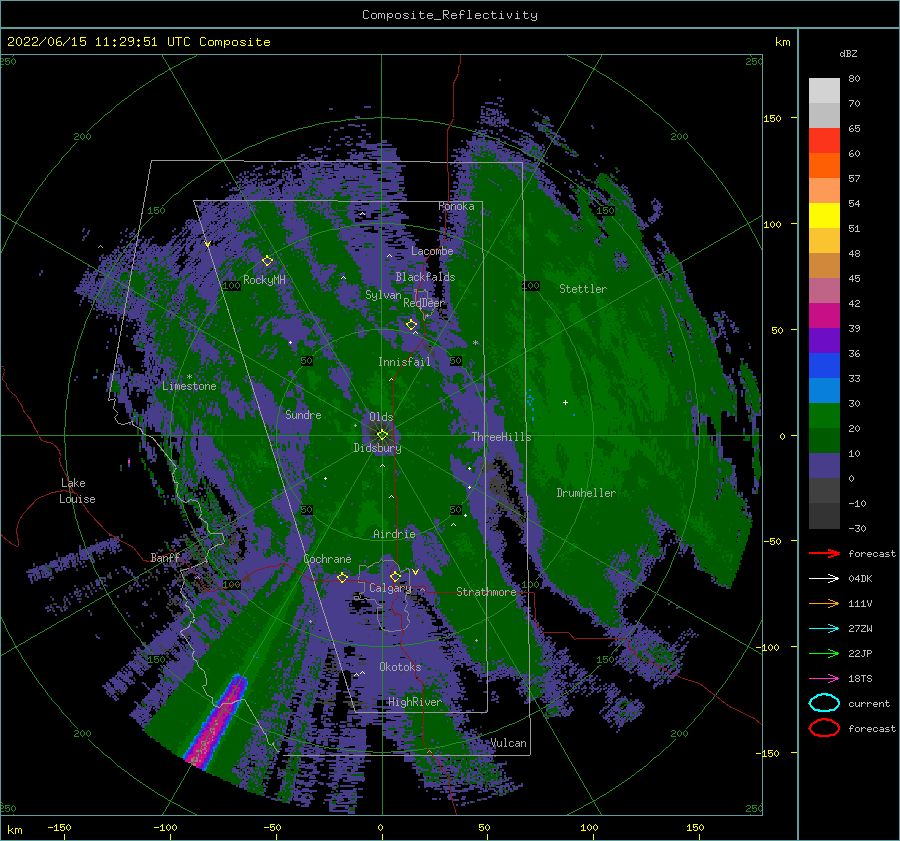Click the Airdrie city label
The image size is (900, 841).
point(394,534)
